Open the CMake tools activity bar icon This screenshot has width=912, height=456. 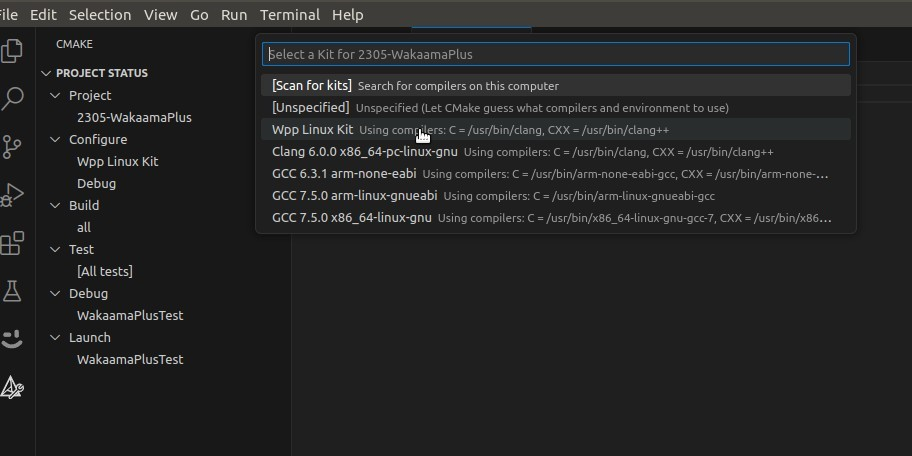[13, 387]
